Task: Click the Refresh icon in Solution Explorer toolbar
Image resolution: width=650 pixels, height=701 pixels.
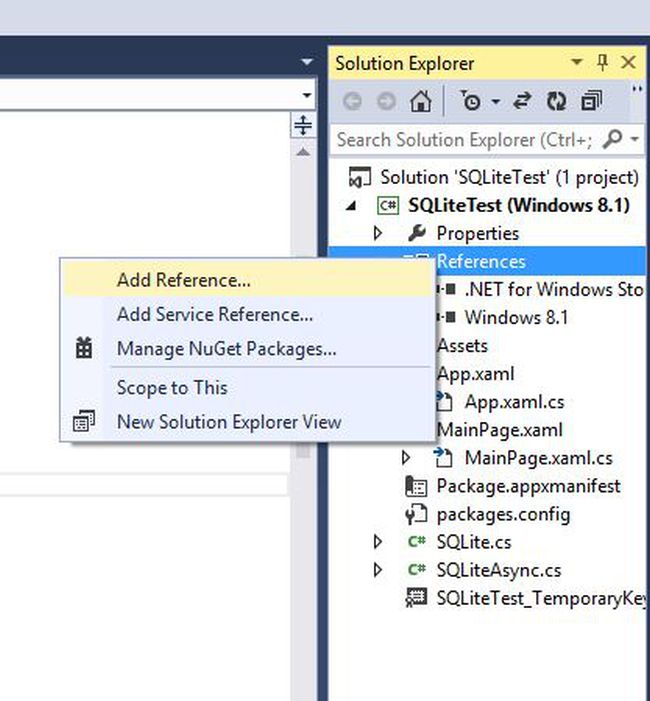Action: (x=557, y=101)
